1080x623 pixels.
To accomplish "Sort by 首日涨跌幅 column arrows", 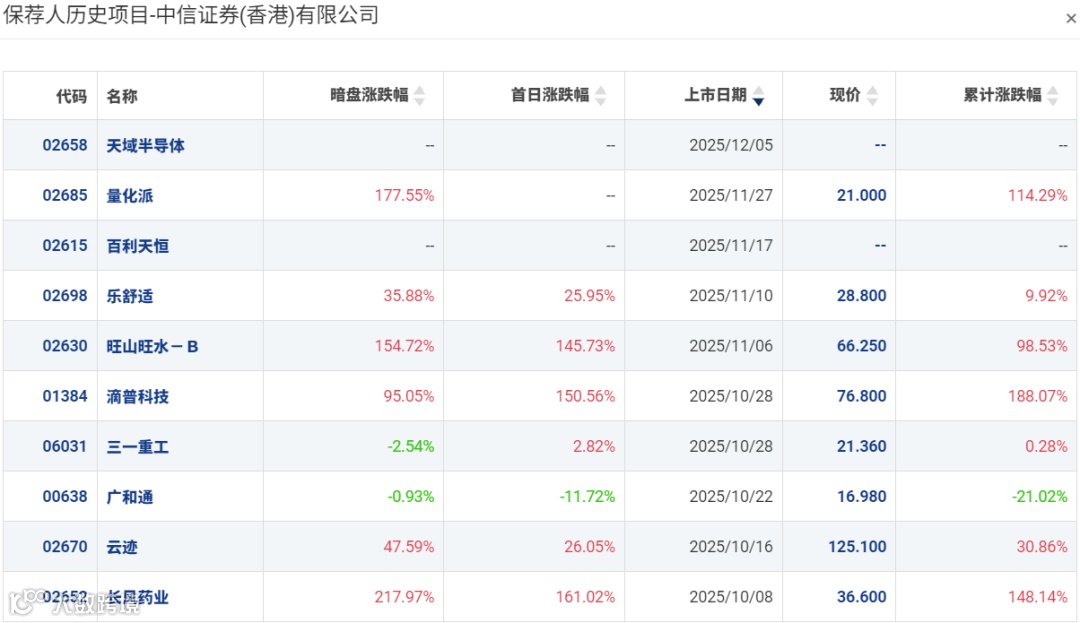I will 601,96.
